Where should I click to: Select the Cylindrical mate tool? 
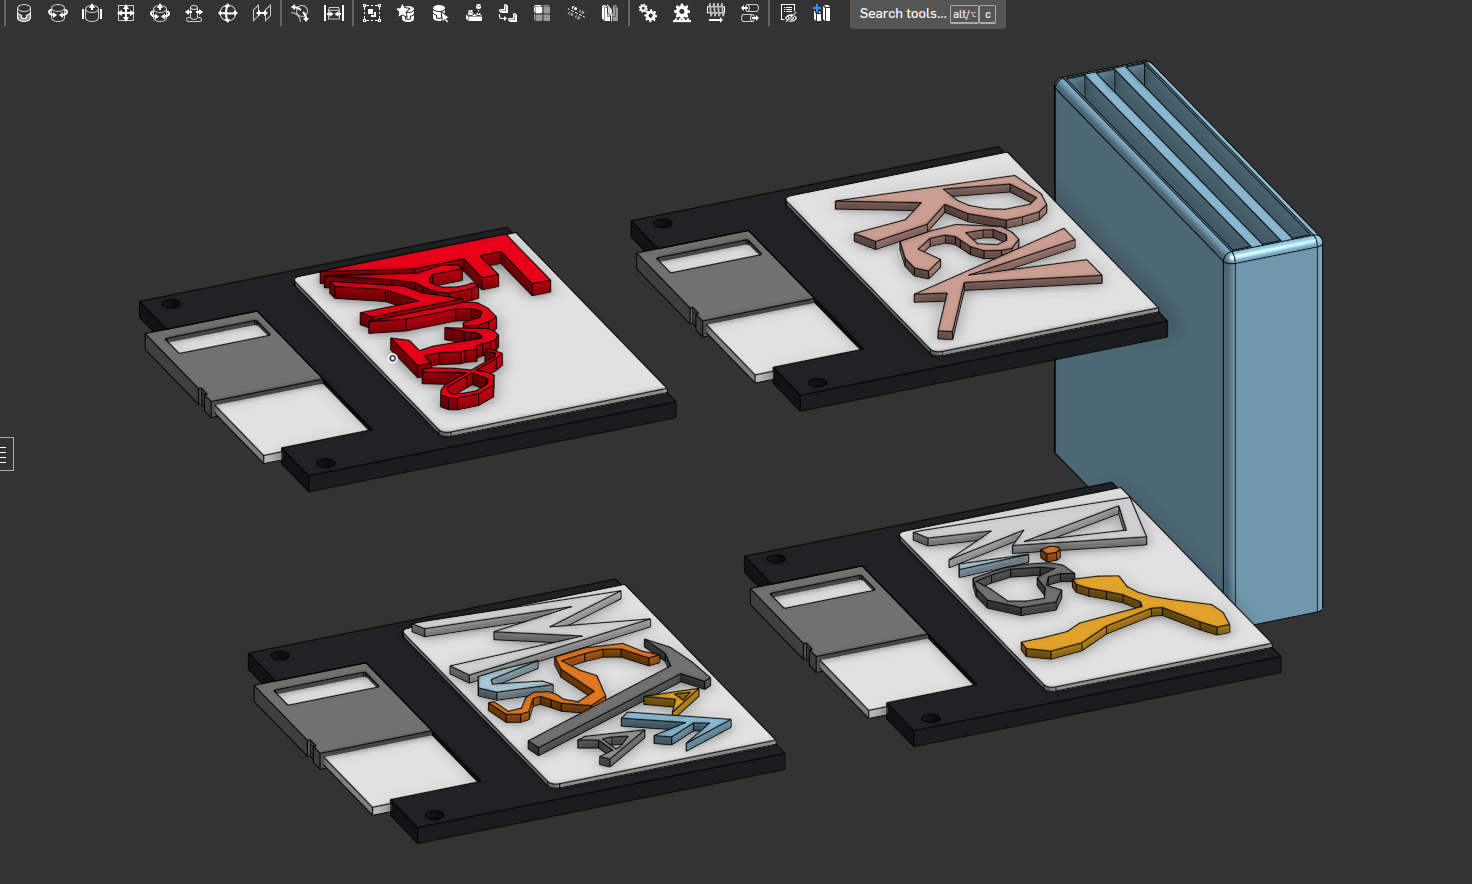point(160,13)
